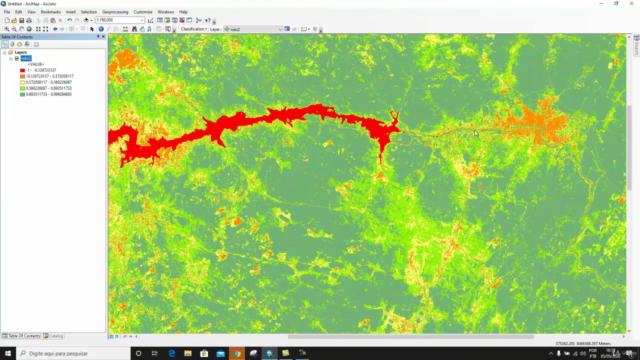Click the Print icon in the Standard toolbar
This screenshot has height=360, width=640.
tap(29, 20)
